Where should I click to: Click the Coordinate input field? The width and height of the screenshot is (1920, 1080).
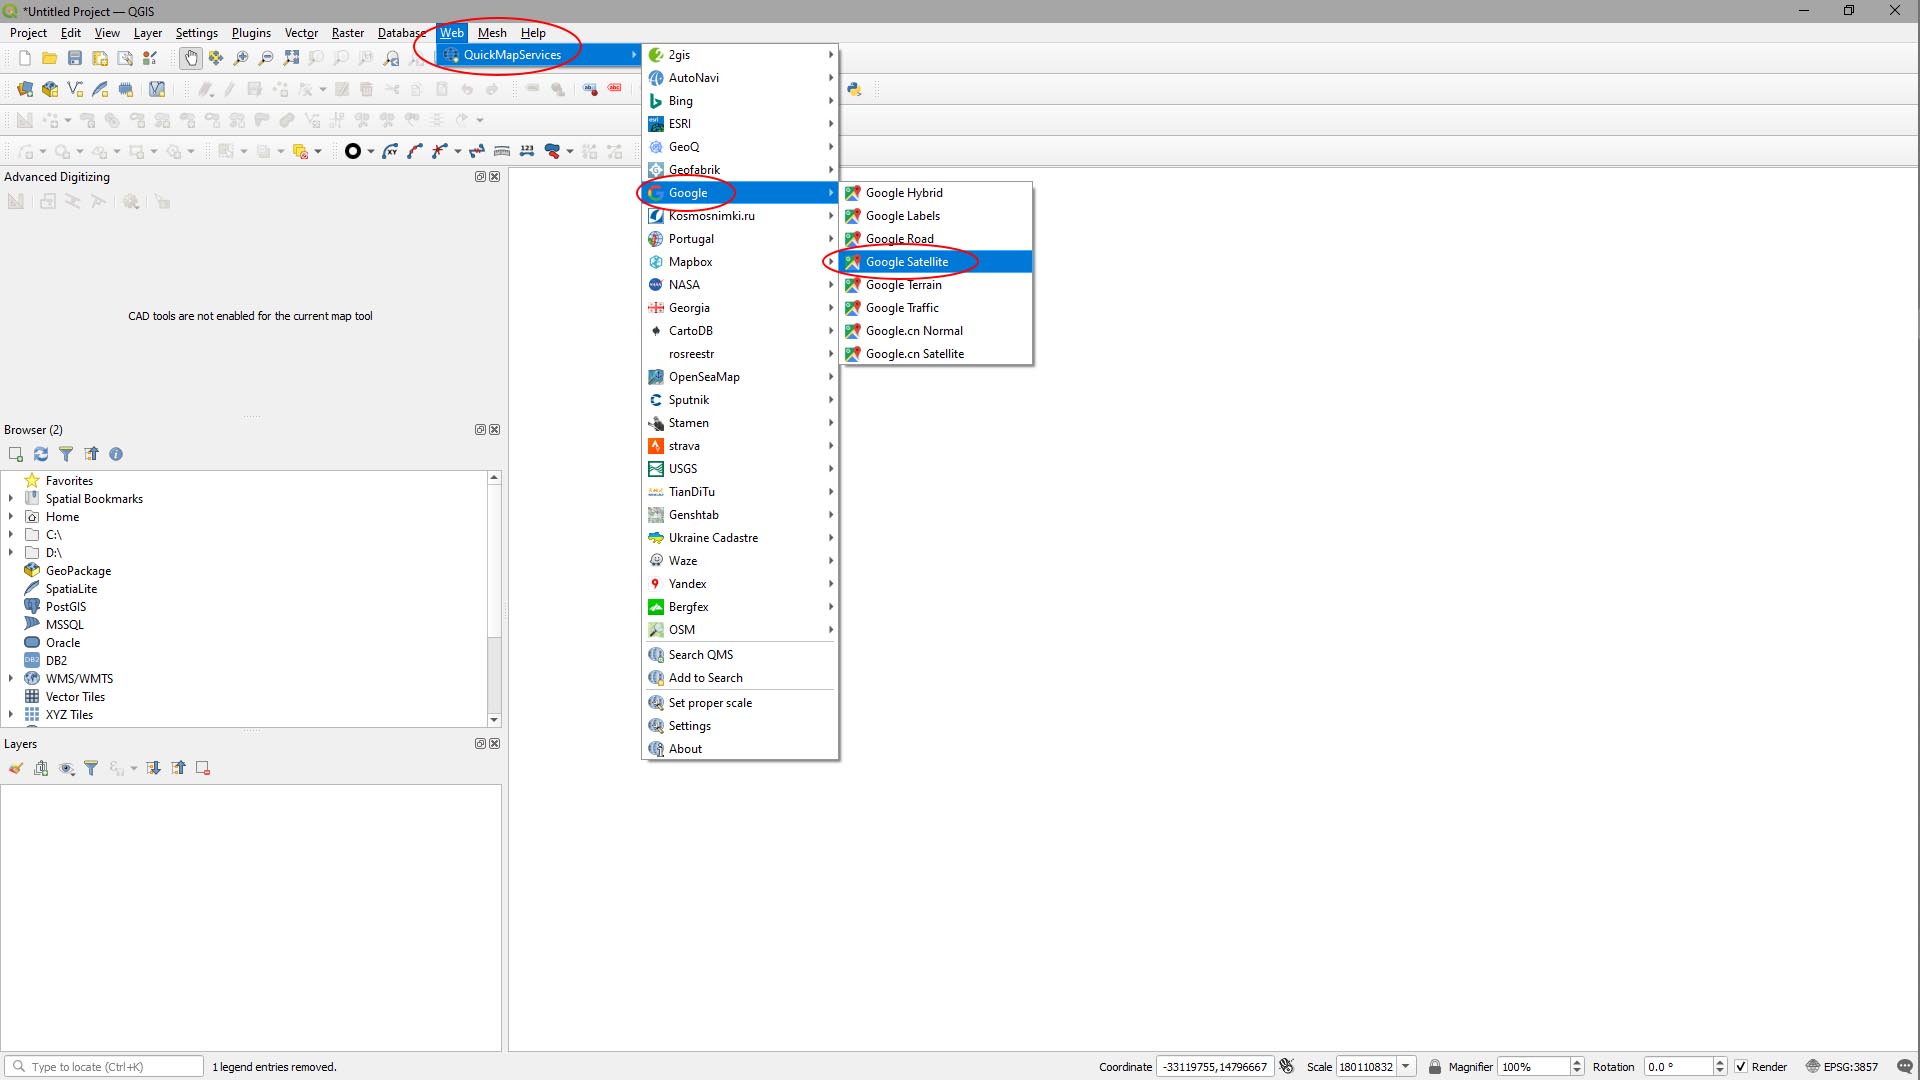pyautogui.click(x=1214, y=1067)
